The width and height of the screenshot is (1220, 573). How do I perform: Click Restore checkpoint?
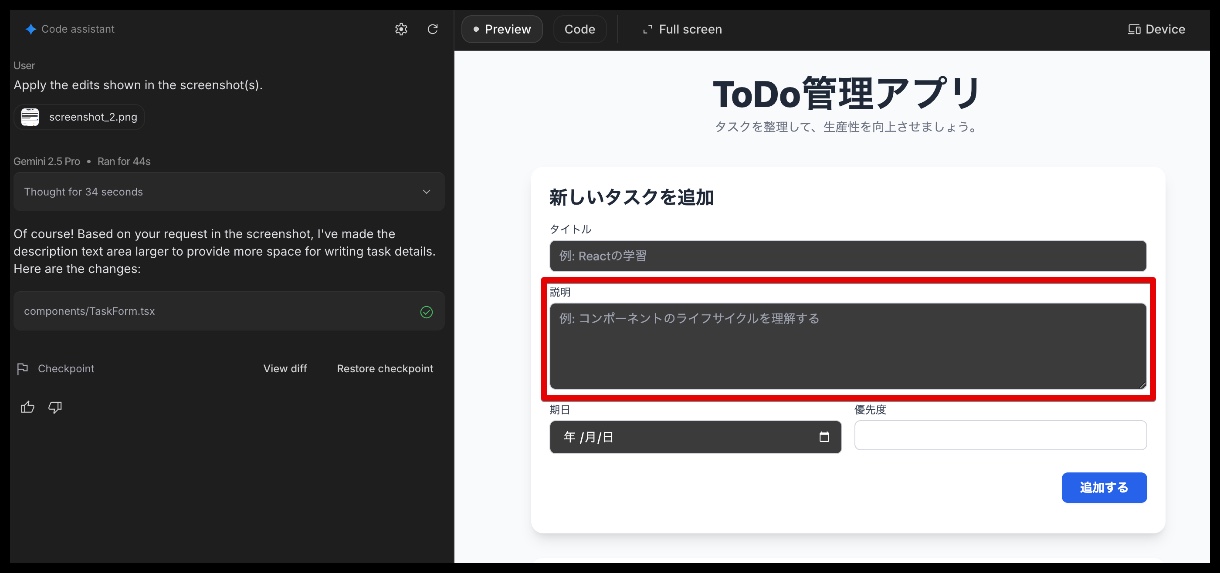pyautogui.click(x=385, y=369)
